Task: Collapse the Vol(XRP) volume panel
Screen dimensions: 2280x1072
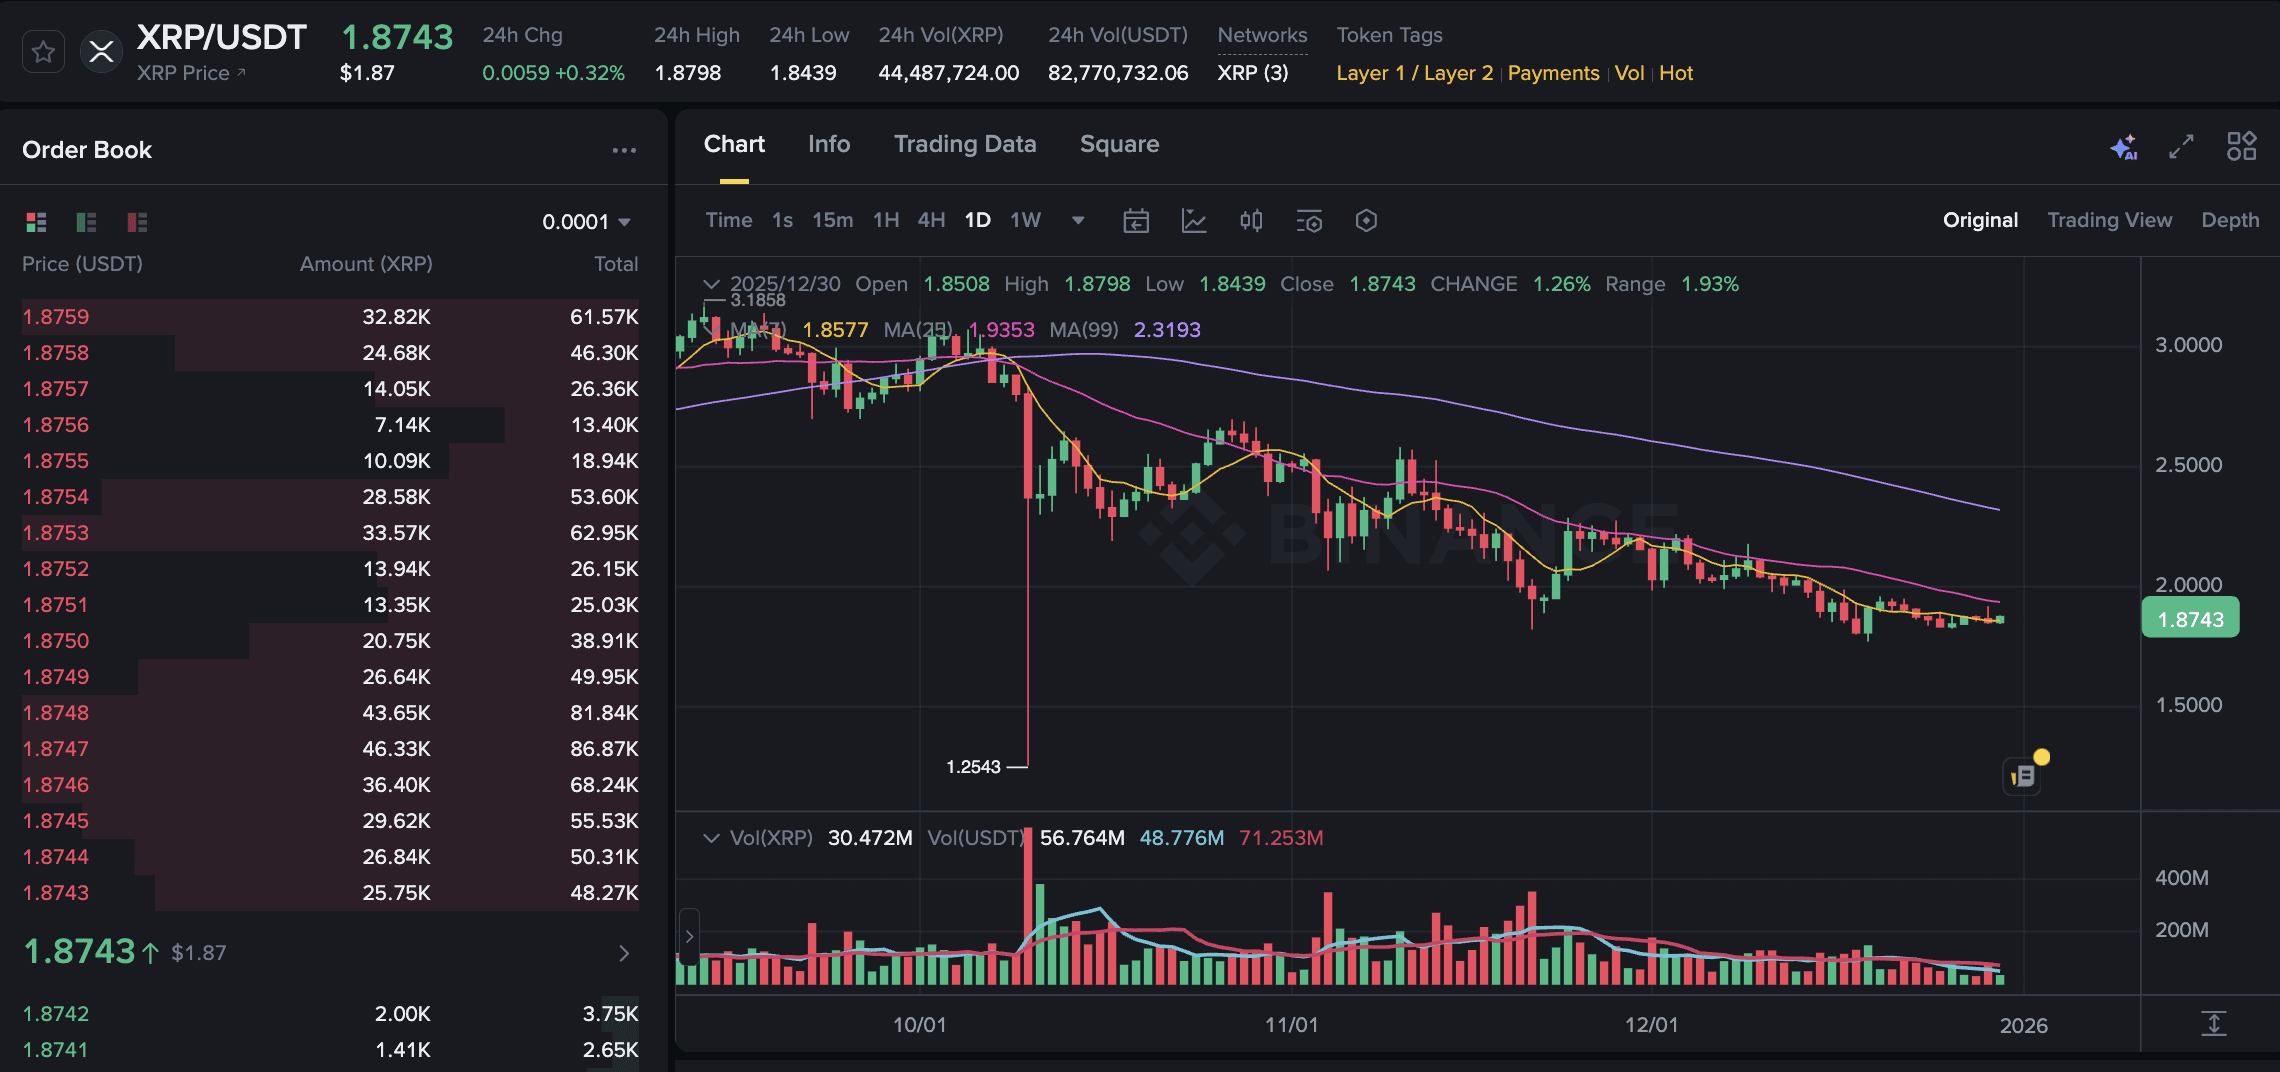Action: (x=712, y=838)
